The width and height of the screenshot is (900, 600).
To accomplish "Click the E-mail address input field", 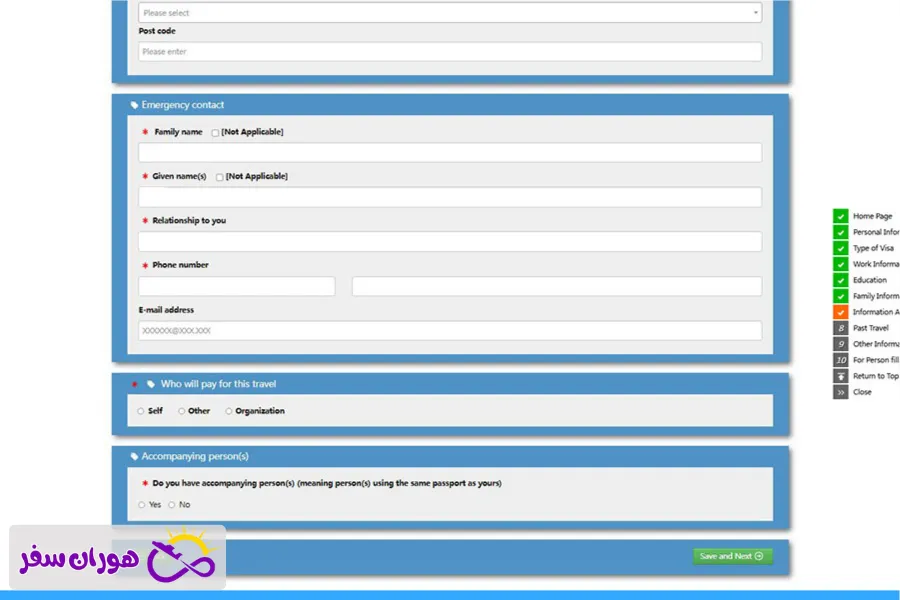I will coord(450,331).
